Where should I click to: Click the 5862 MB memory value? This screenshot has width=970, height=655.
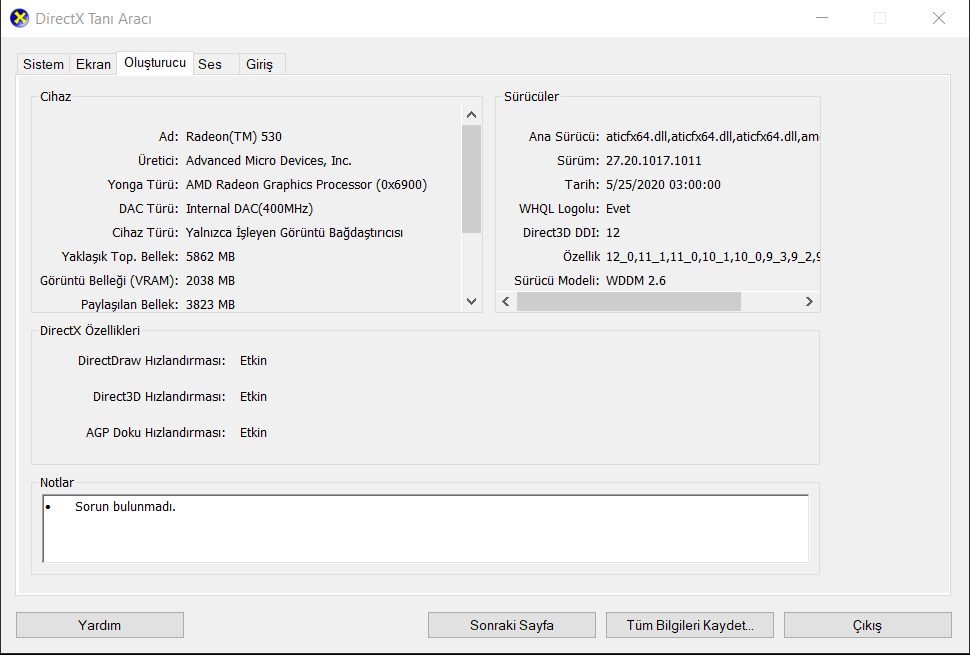click(210, 257)
